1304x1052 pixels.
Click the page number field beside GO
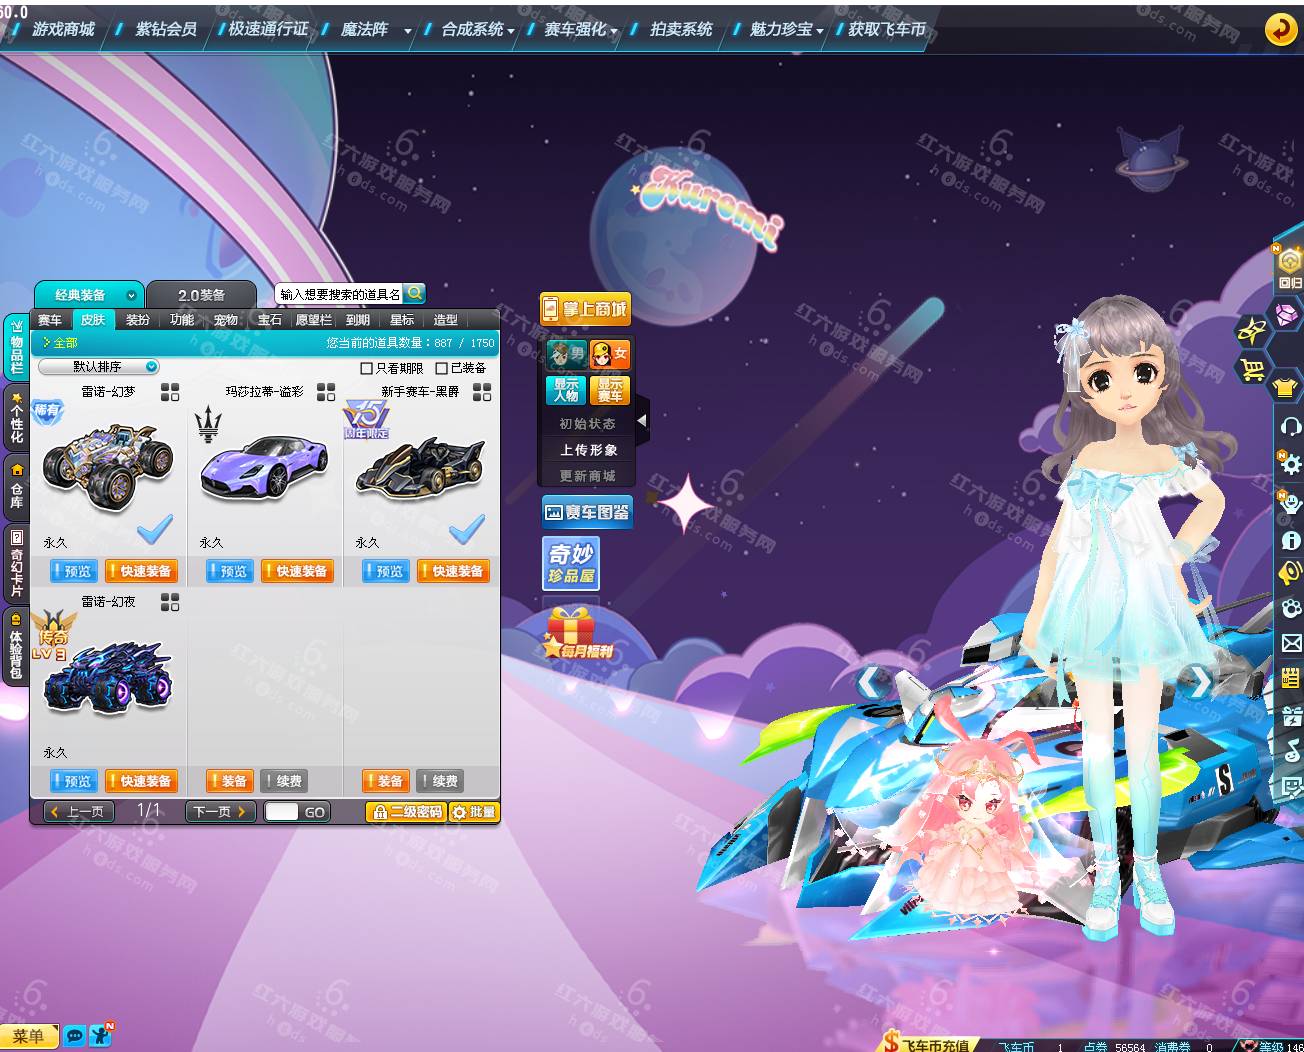(281, 812)
